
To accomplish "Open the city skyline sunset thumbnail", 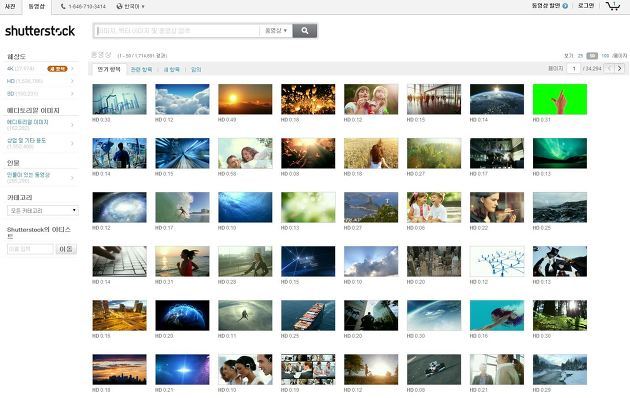I will point(119,369).
